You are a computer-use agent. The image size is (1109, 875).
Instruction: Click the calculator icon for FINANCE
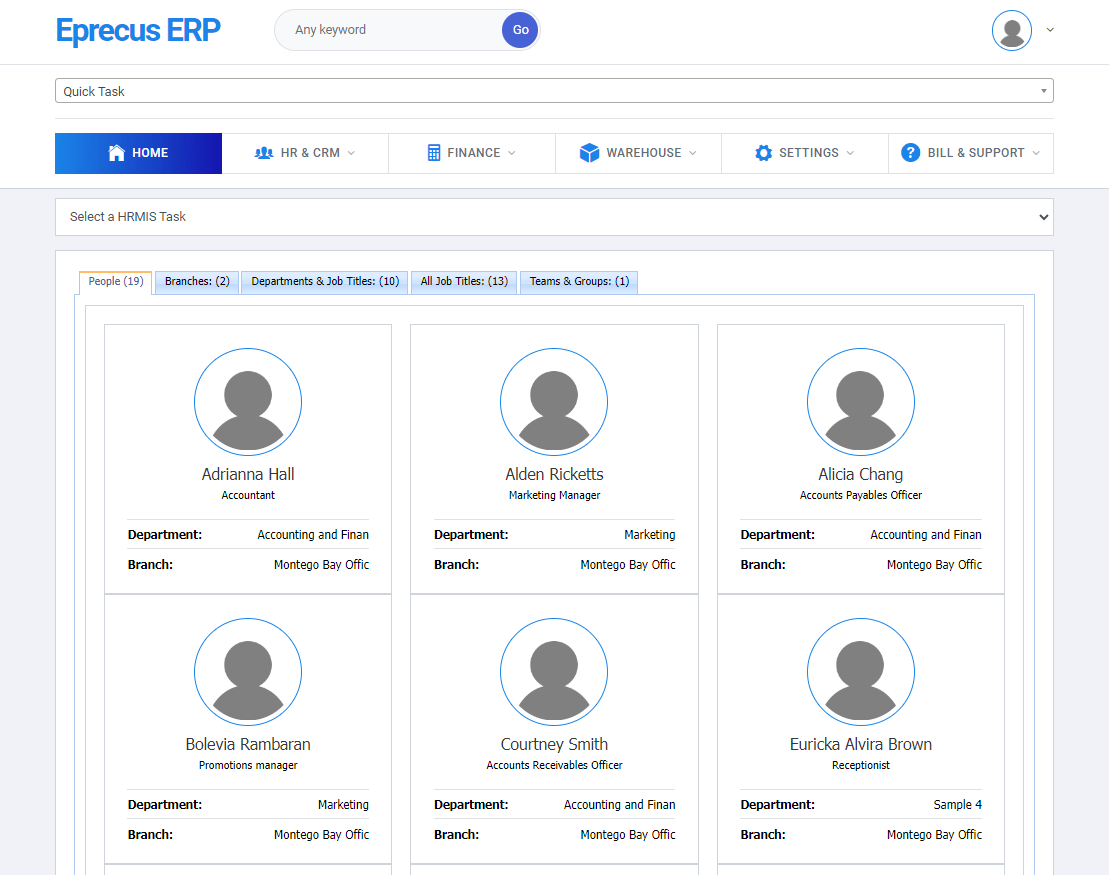click(x=434, y=153)
